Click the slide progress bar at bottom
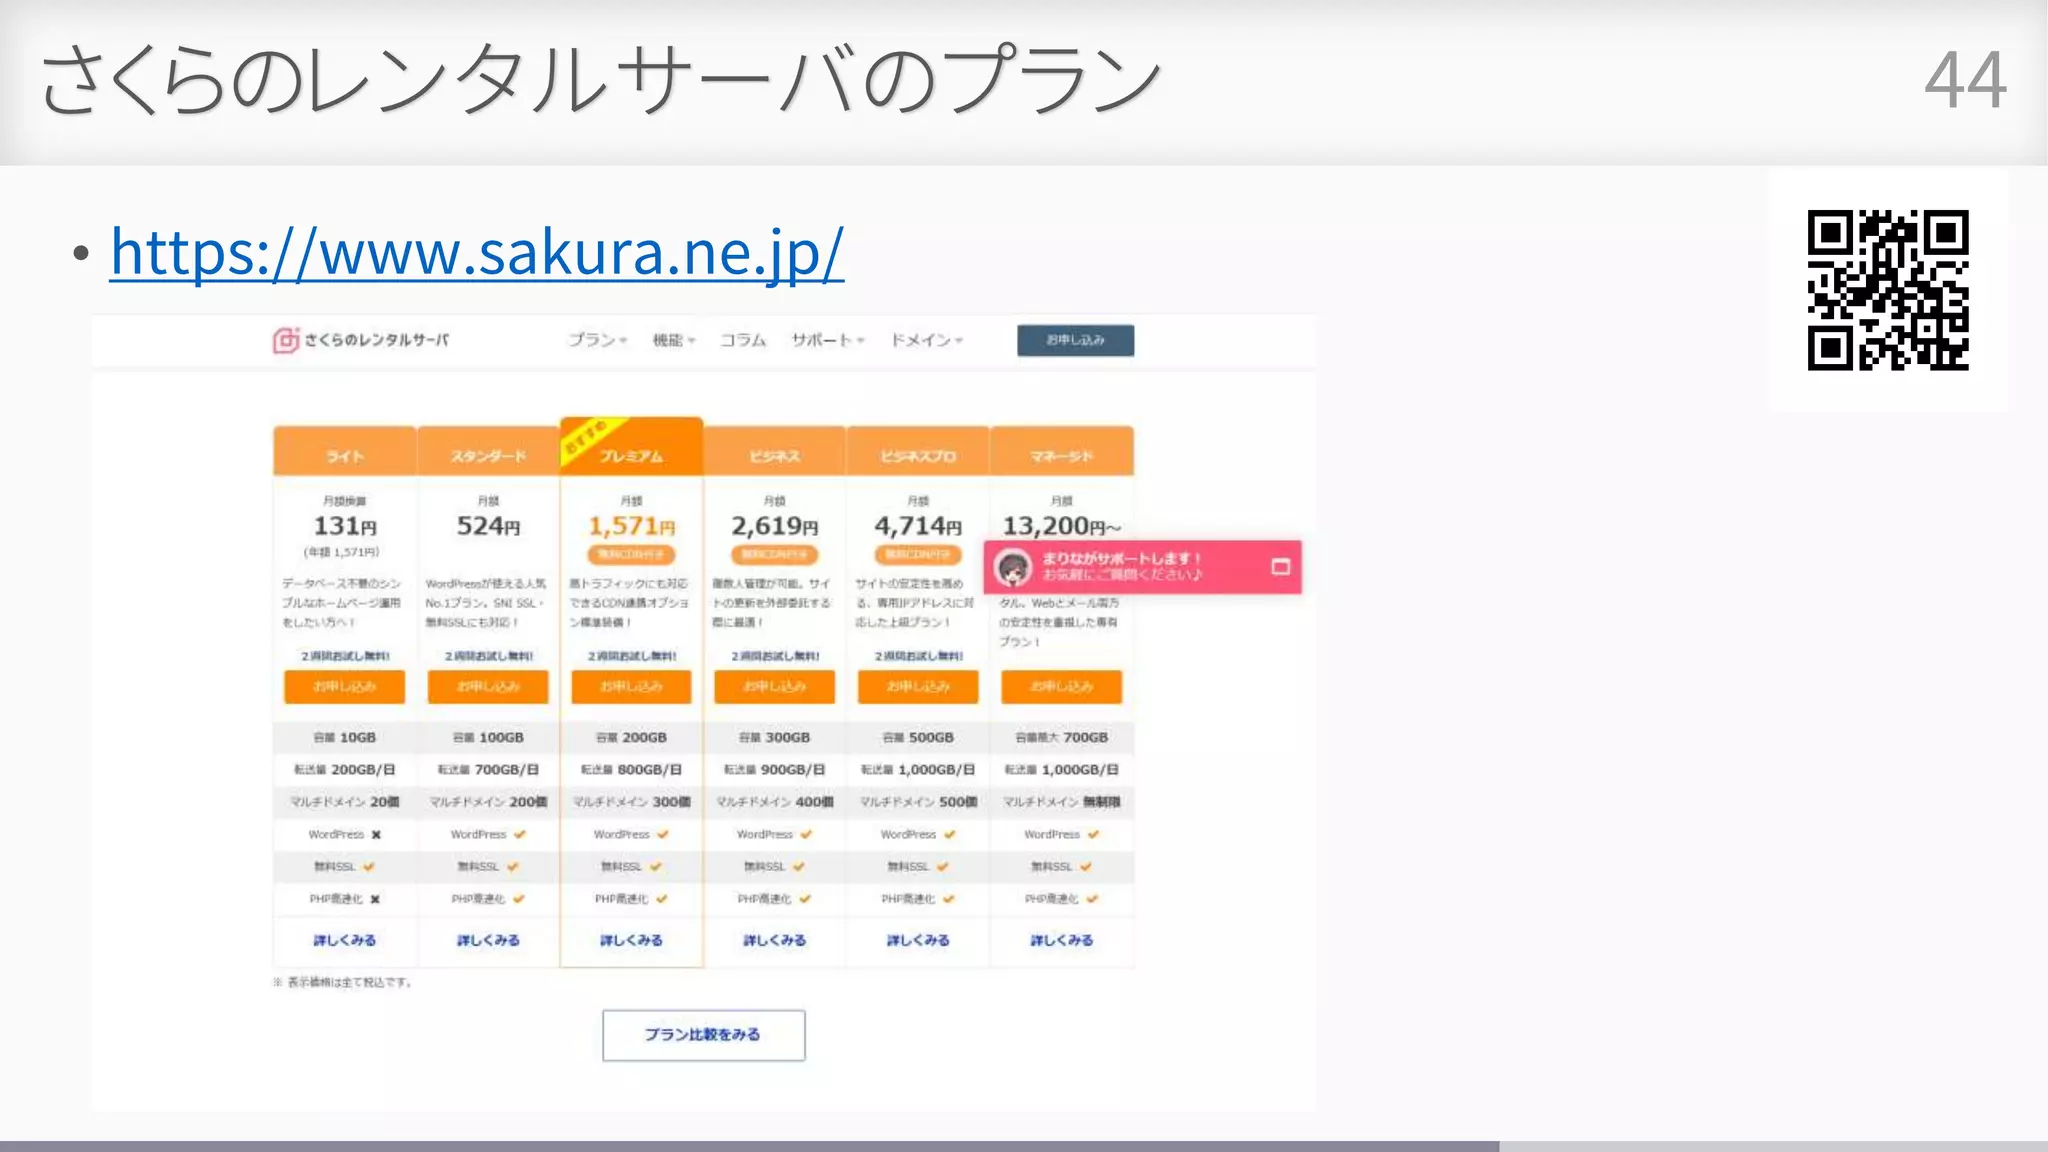 coord(1024,1146)
